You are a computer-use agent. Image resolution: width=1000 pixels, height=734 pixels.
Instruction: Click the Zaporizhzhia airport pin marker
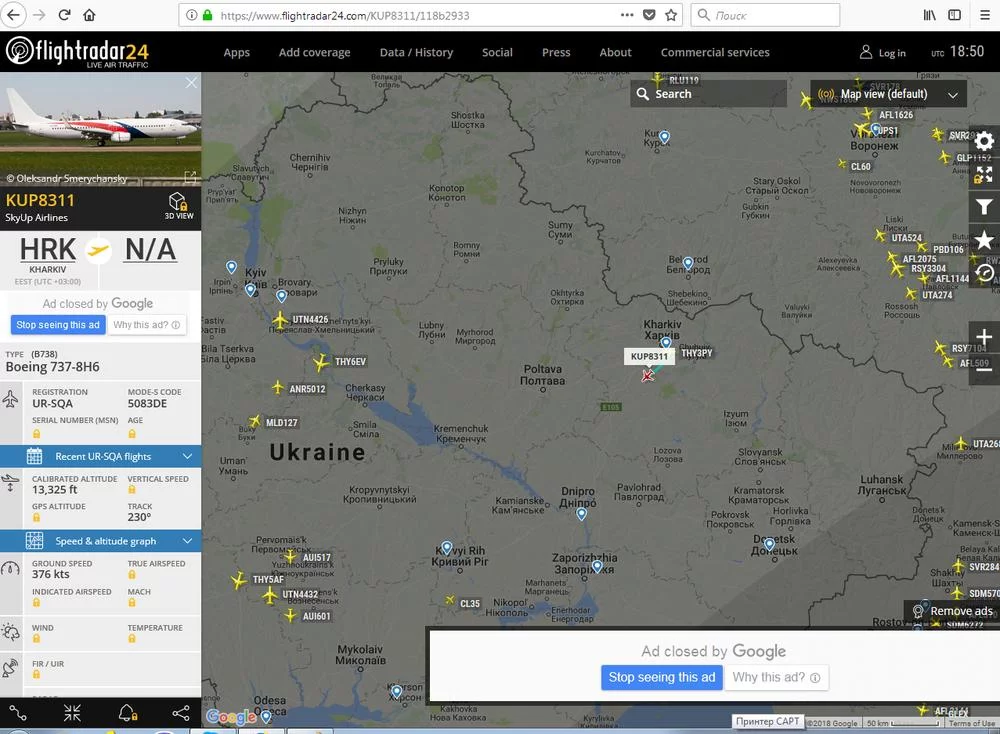coord(597,566)
